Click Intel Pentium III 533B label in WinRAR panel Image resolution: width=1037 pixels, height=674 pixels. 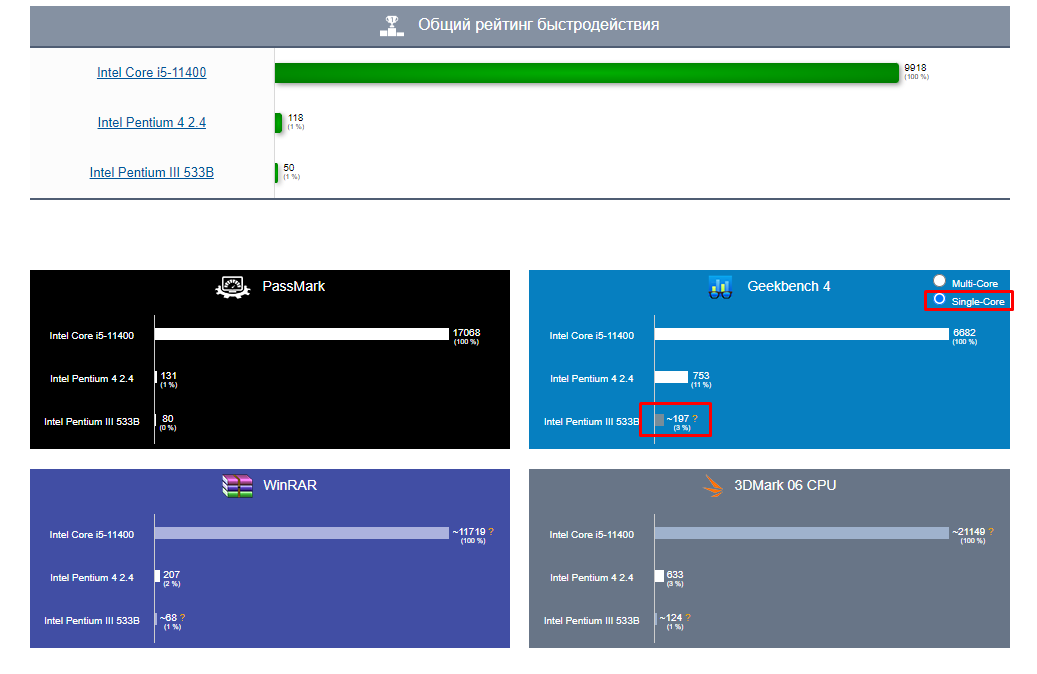(x=92, y=621)
